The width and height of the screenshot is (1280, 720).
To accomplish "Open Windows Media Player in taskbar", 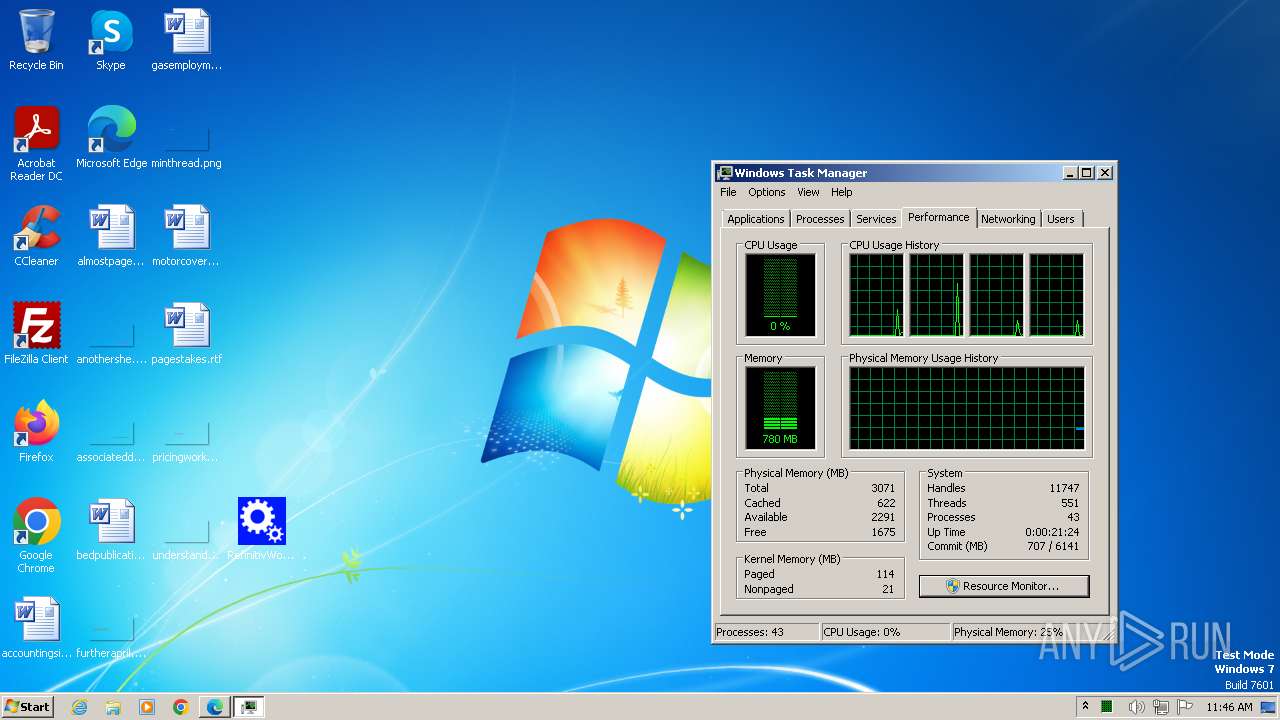I will [147, 707].
